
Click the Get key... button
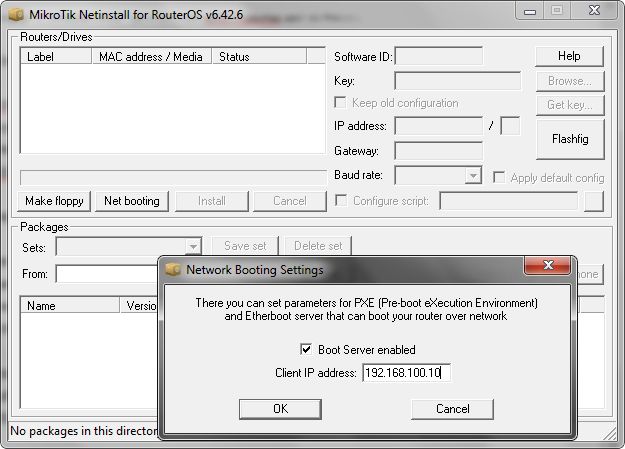pyautogui.click(x=570, y=105)
